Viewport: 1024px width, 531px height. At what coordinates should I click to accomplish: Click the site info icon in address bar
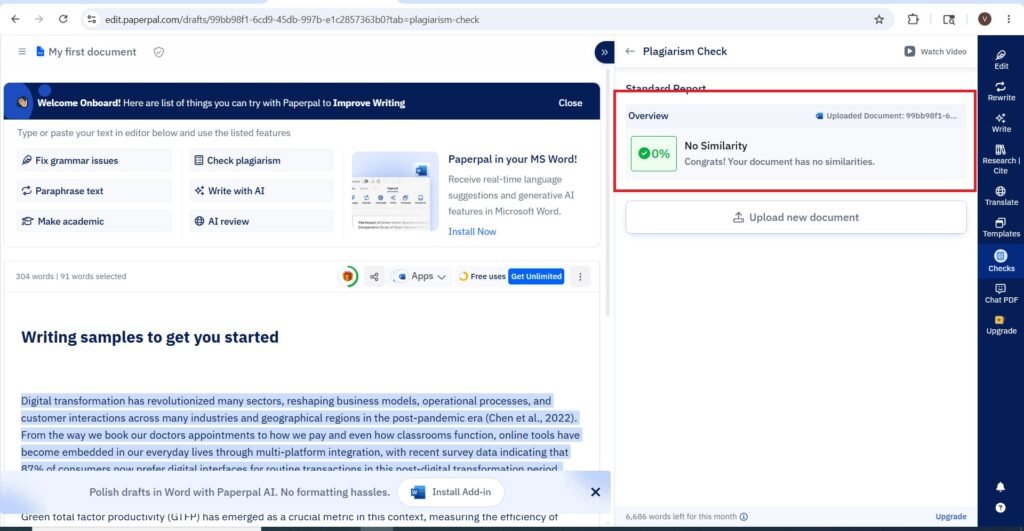91,20
